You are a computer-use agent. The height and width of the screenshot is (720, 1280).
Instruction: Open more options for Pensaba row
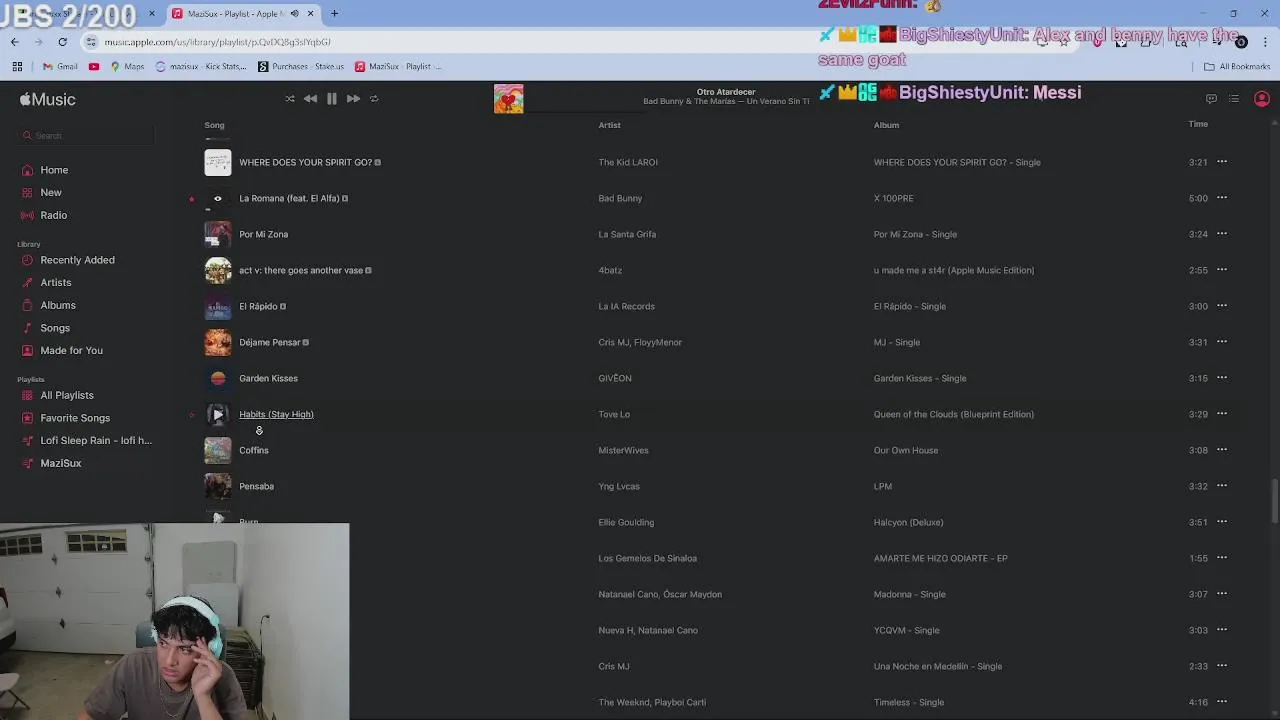1222,486
